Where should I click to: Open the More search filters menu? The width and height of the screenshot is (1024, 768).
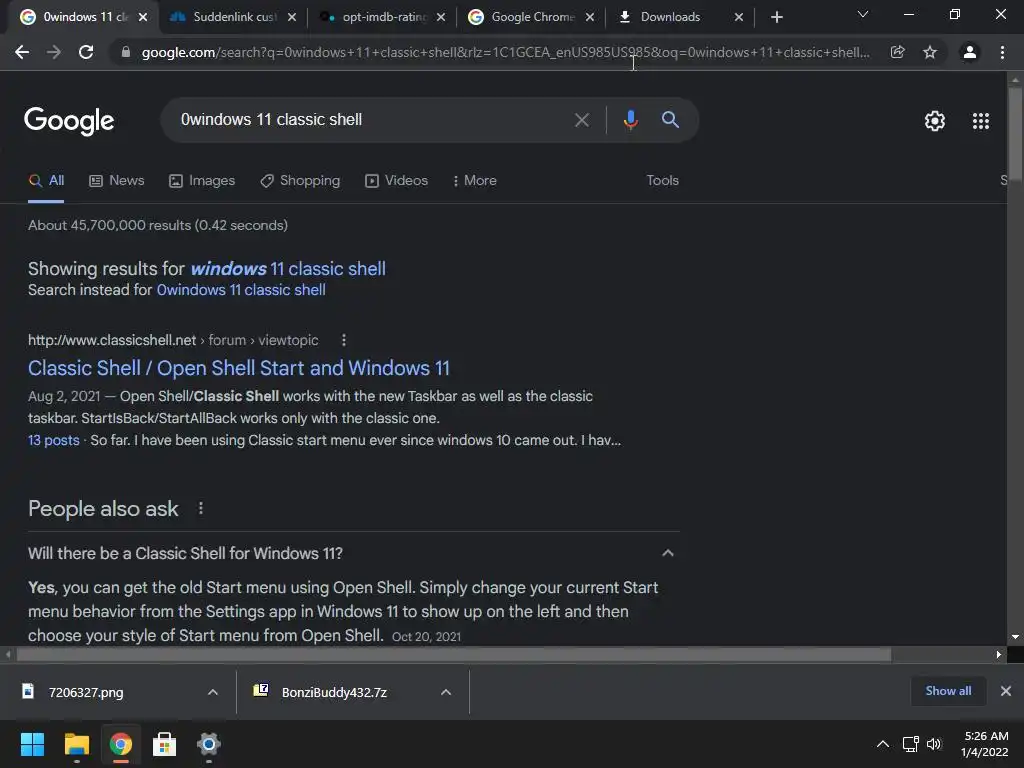click(474, 181)
